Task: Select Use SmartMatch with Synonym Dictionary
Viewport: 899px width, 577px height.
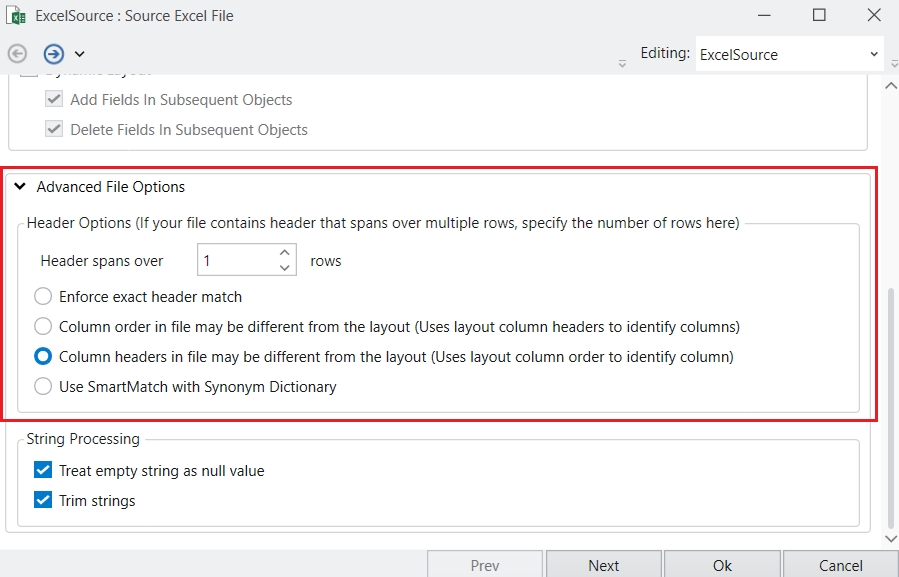Action: 43,386
